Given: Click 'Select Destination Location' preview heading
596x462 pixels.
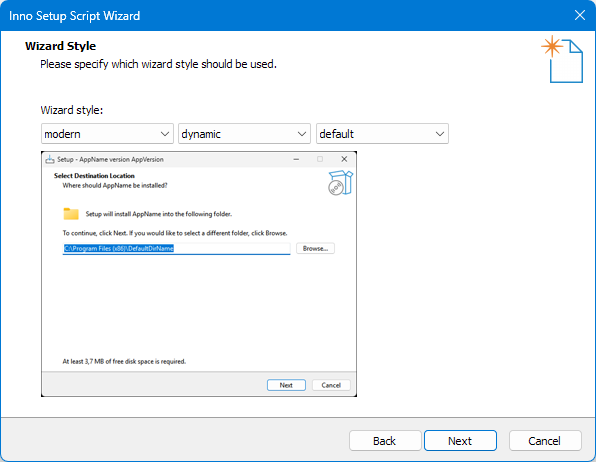Looking at the screenshot, I should coord(94,176).
